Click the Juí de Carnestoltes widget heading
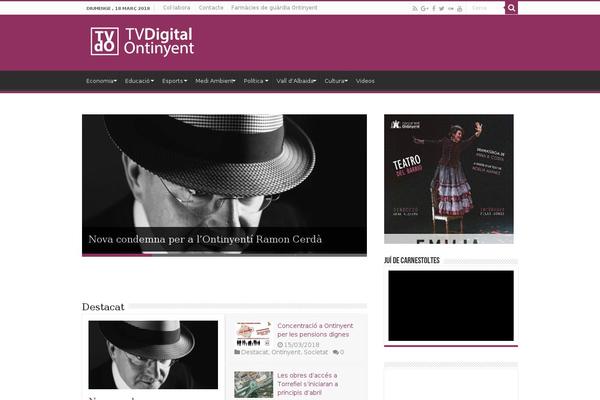This screenshot has width=600, height=400. coord(412,260)
